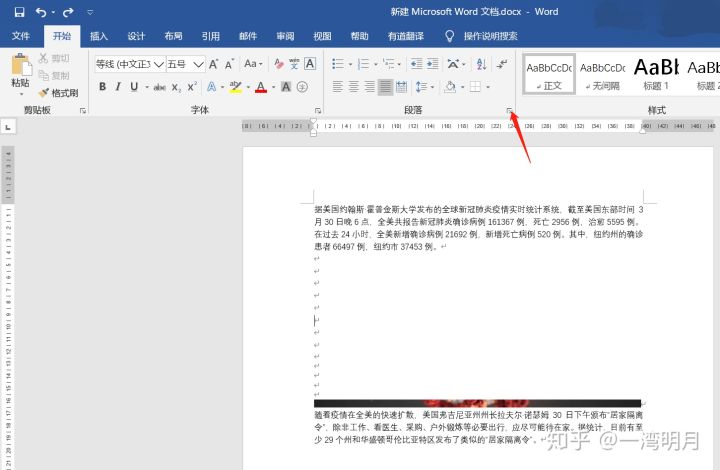The height and width of the screenshot is (470, 720).
Task: Open the clipboard pane launcher
Action: coord(83,111)
